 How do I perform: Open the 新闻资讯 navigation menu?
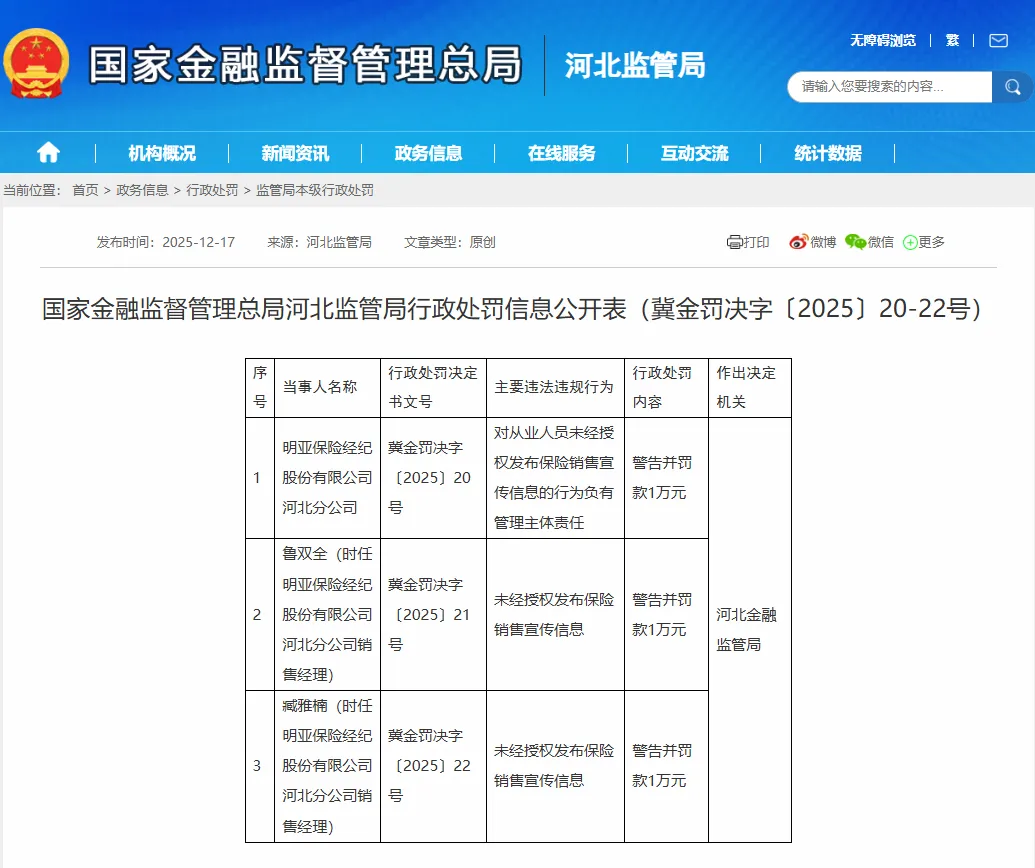(x=297, y=151)
